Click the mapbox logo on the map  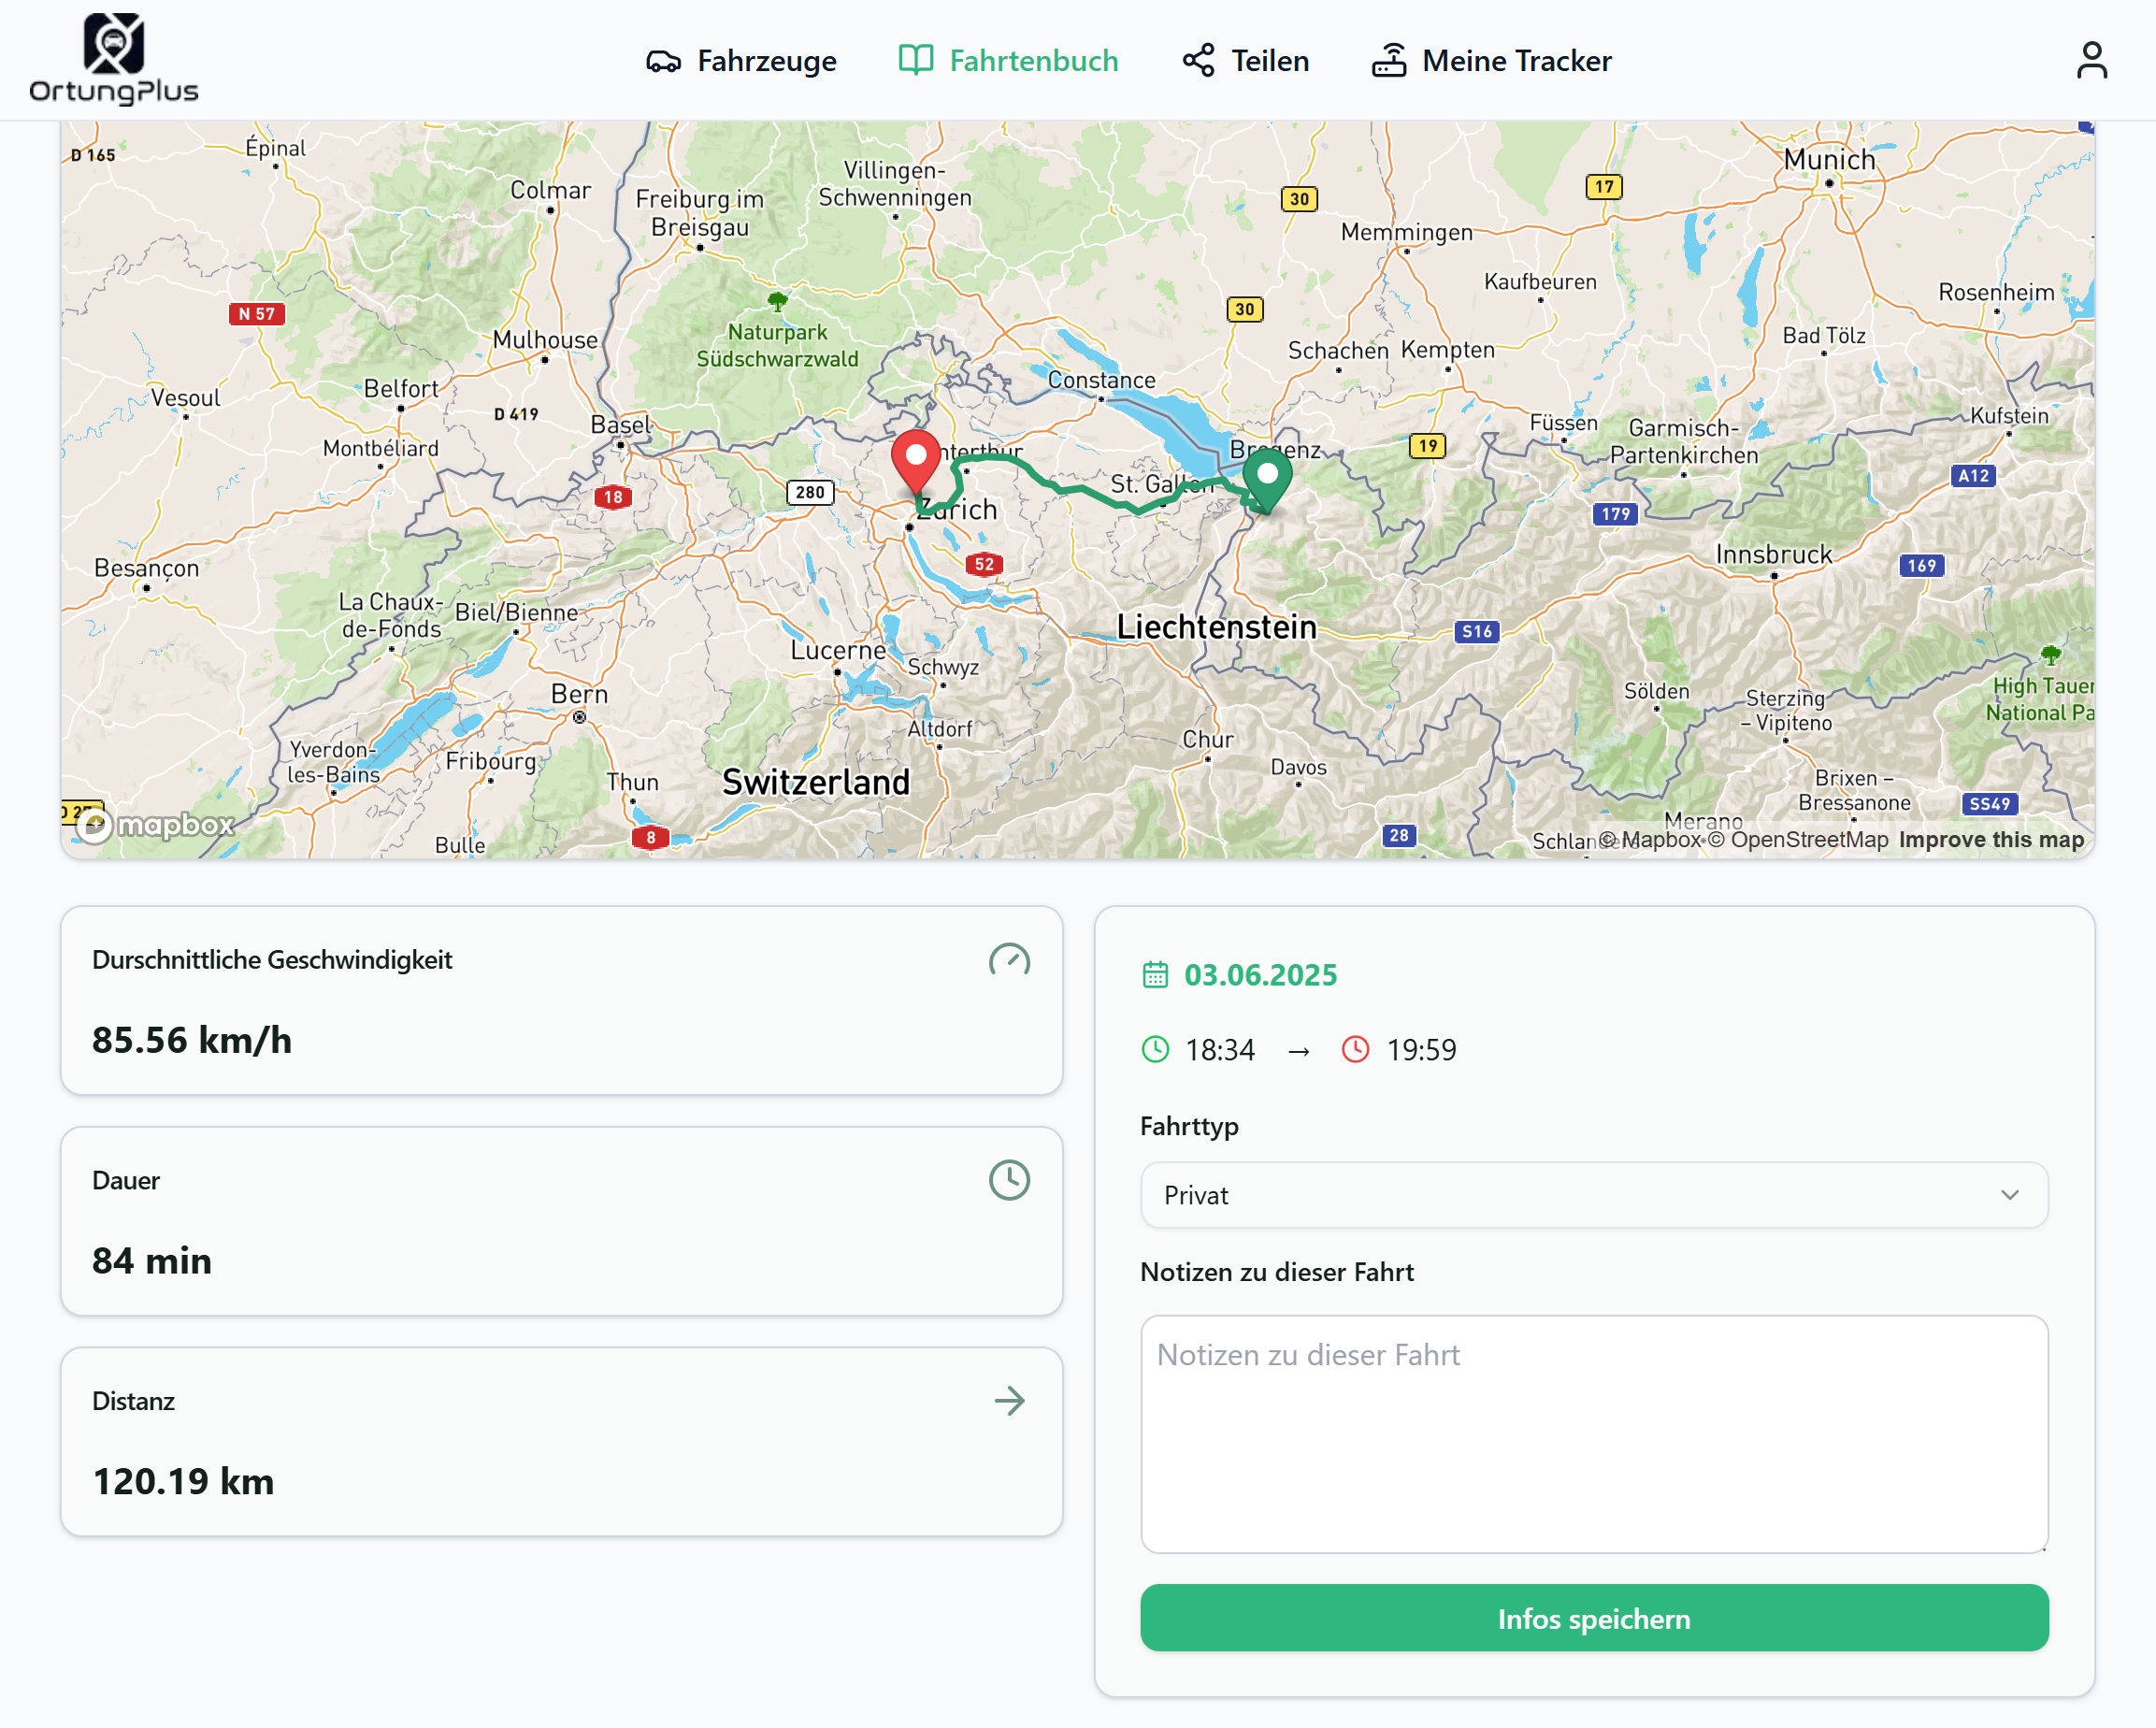[x=158, y=825]
